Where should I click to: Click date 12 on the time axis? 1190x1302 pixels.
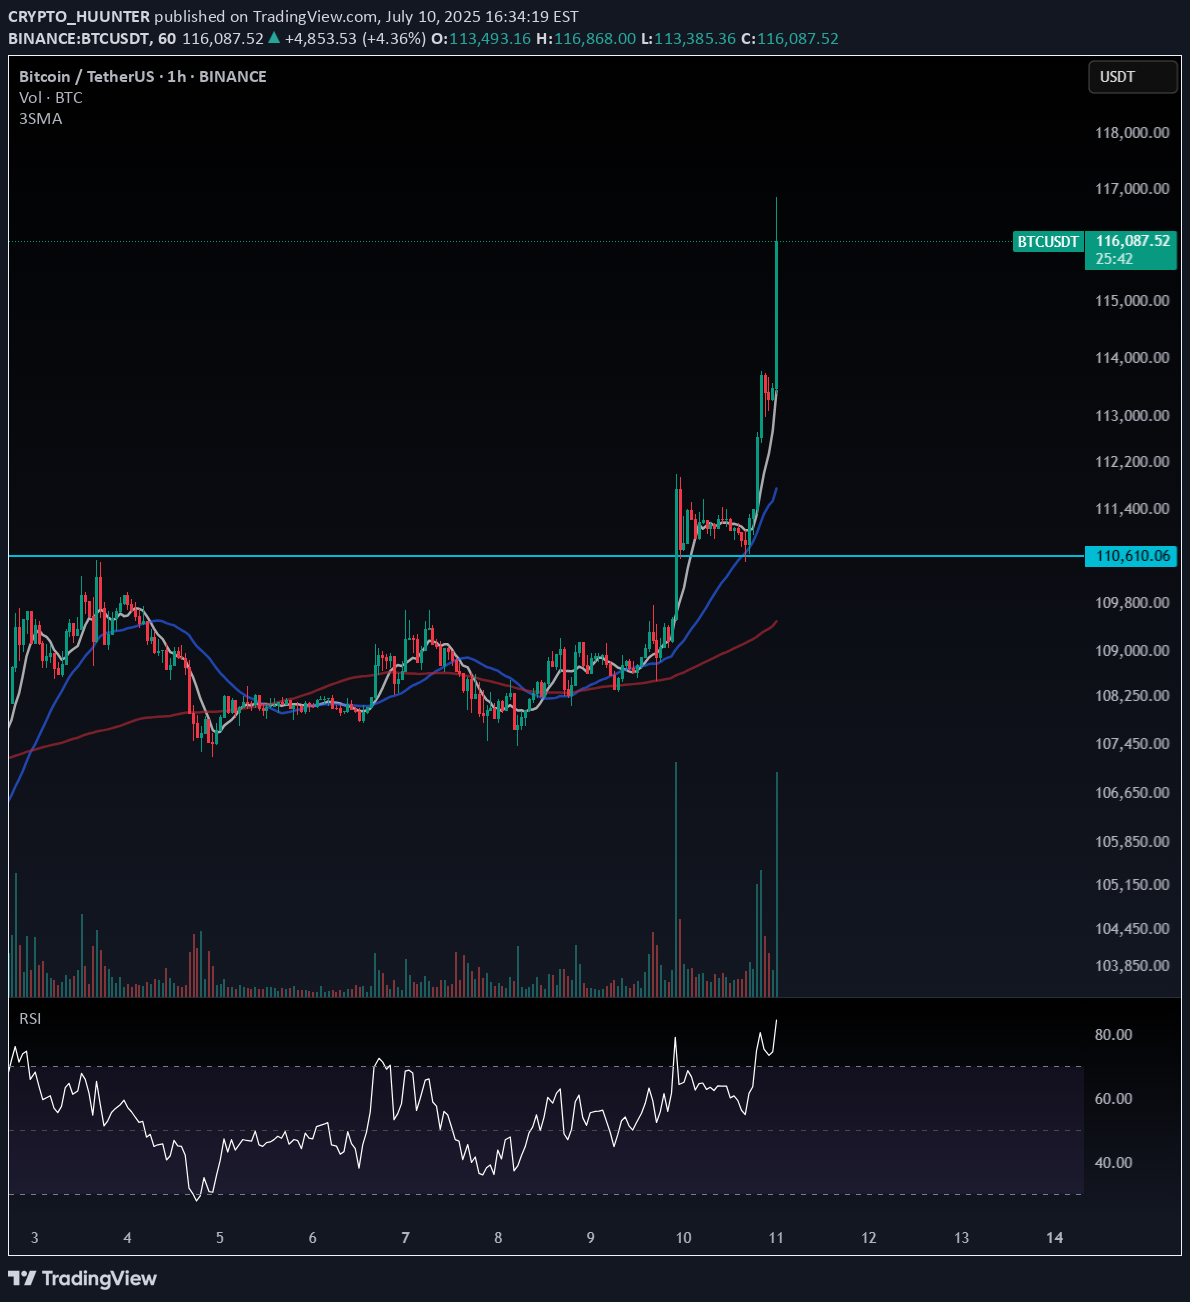869,1238
